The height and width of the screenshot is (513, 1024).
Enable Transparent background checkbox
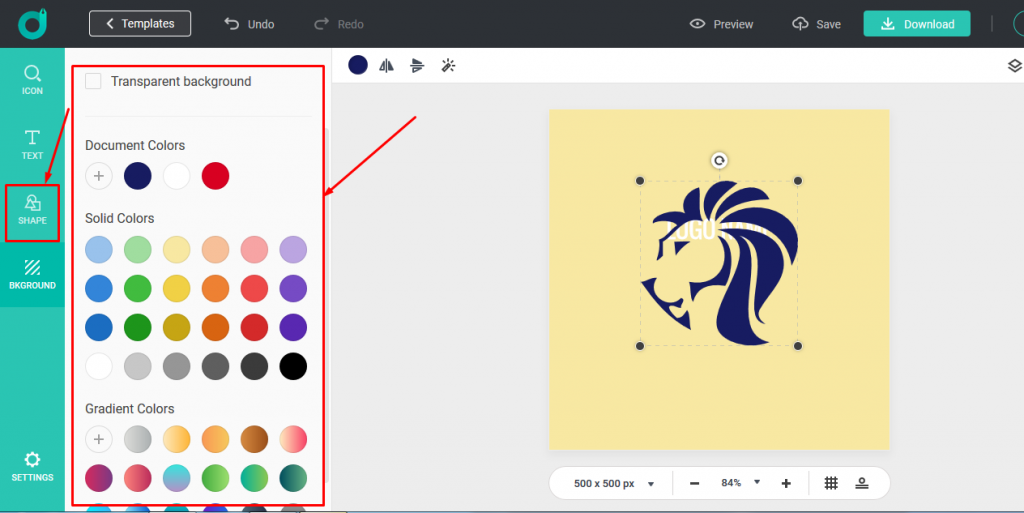click(93, 82)
